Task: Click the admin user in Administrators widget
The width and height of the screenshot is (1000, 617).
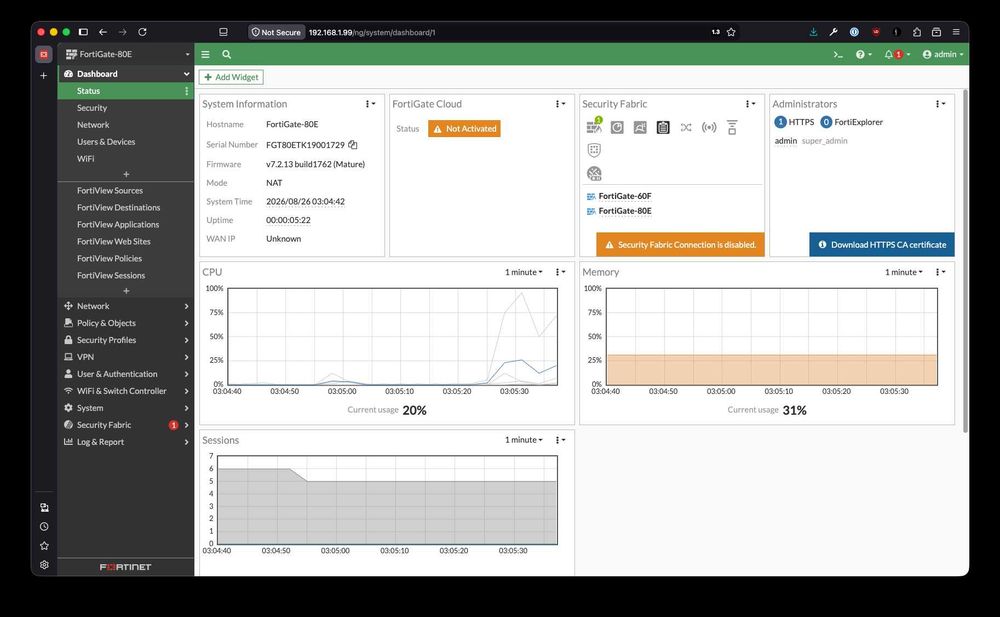Action: [786, 141]
